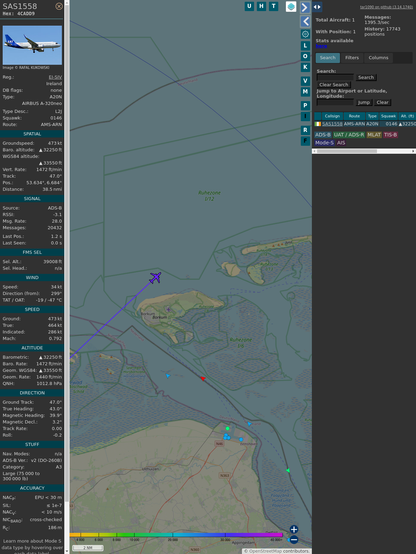The image size is (416, 554).
Task: Toggle the T map button
Action: 273,6
